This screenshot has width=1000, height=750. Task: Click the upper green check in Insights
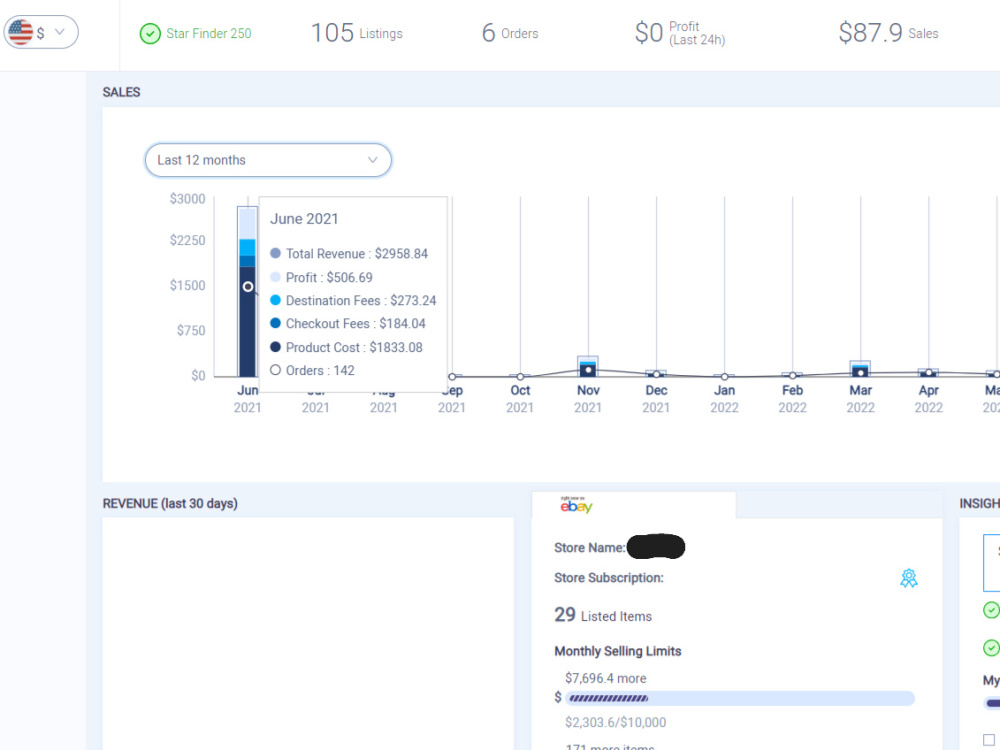[991, 610]
